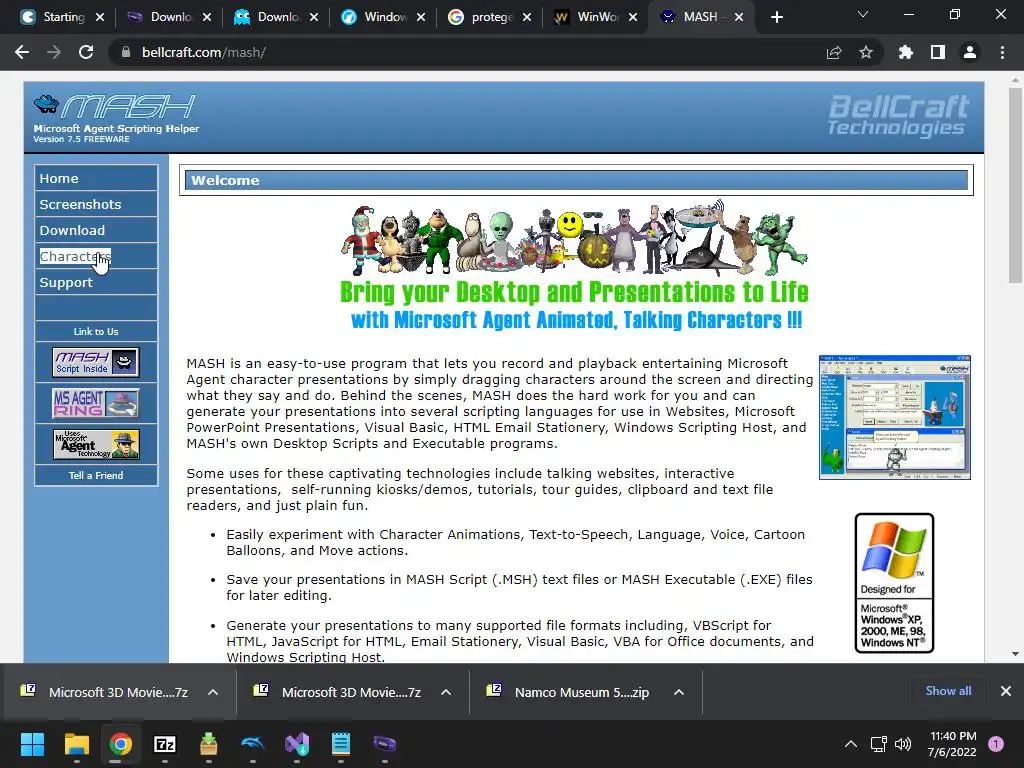The height and width of the screenshot is (768, 1024).
Task: Open File Explorer from taskbar
Action: click(76, 744)
